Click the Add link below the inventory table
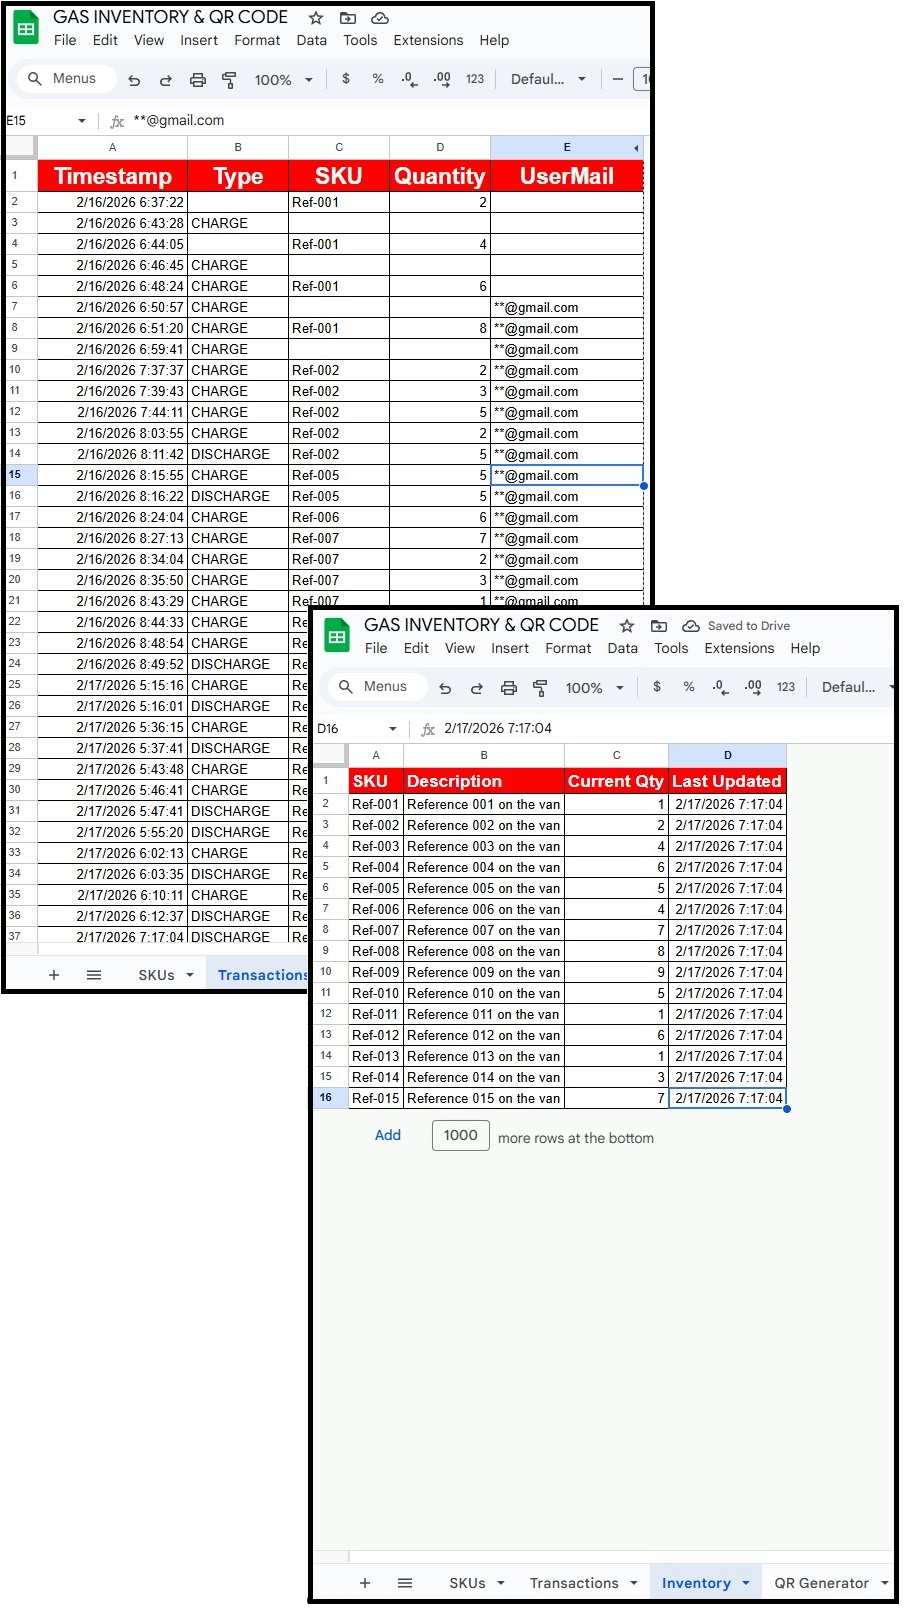The width and height of the screenshot is (916, 1620). tap(388, 1135)
